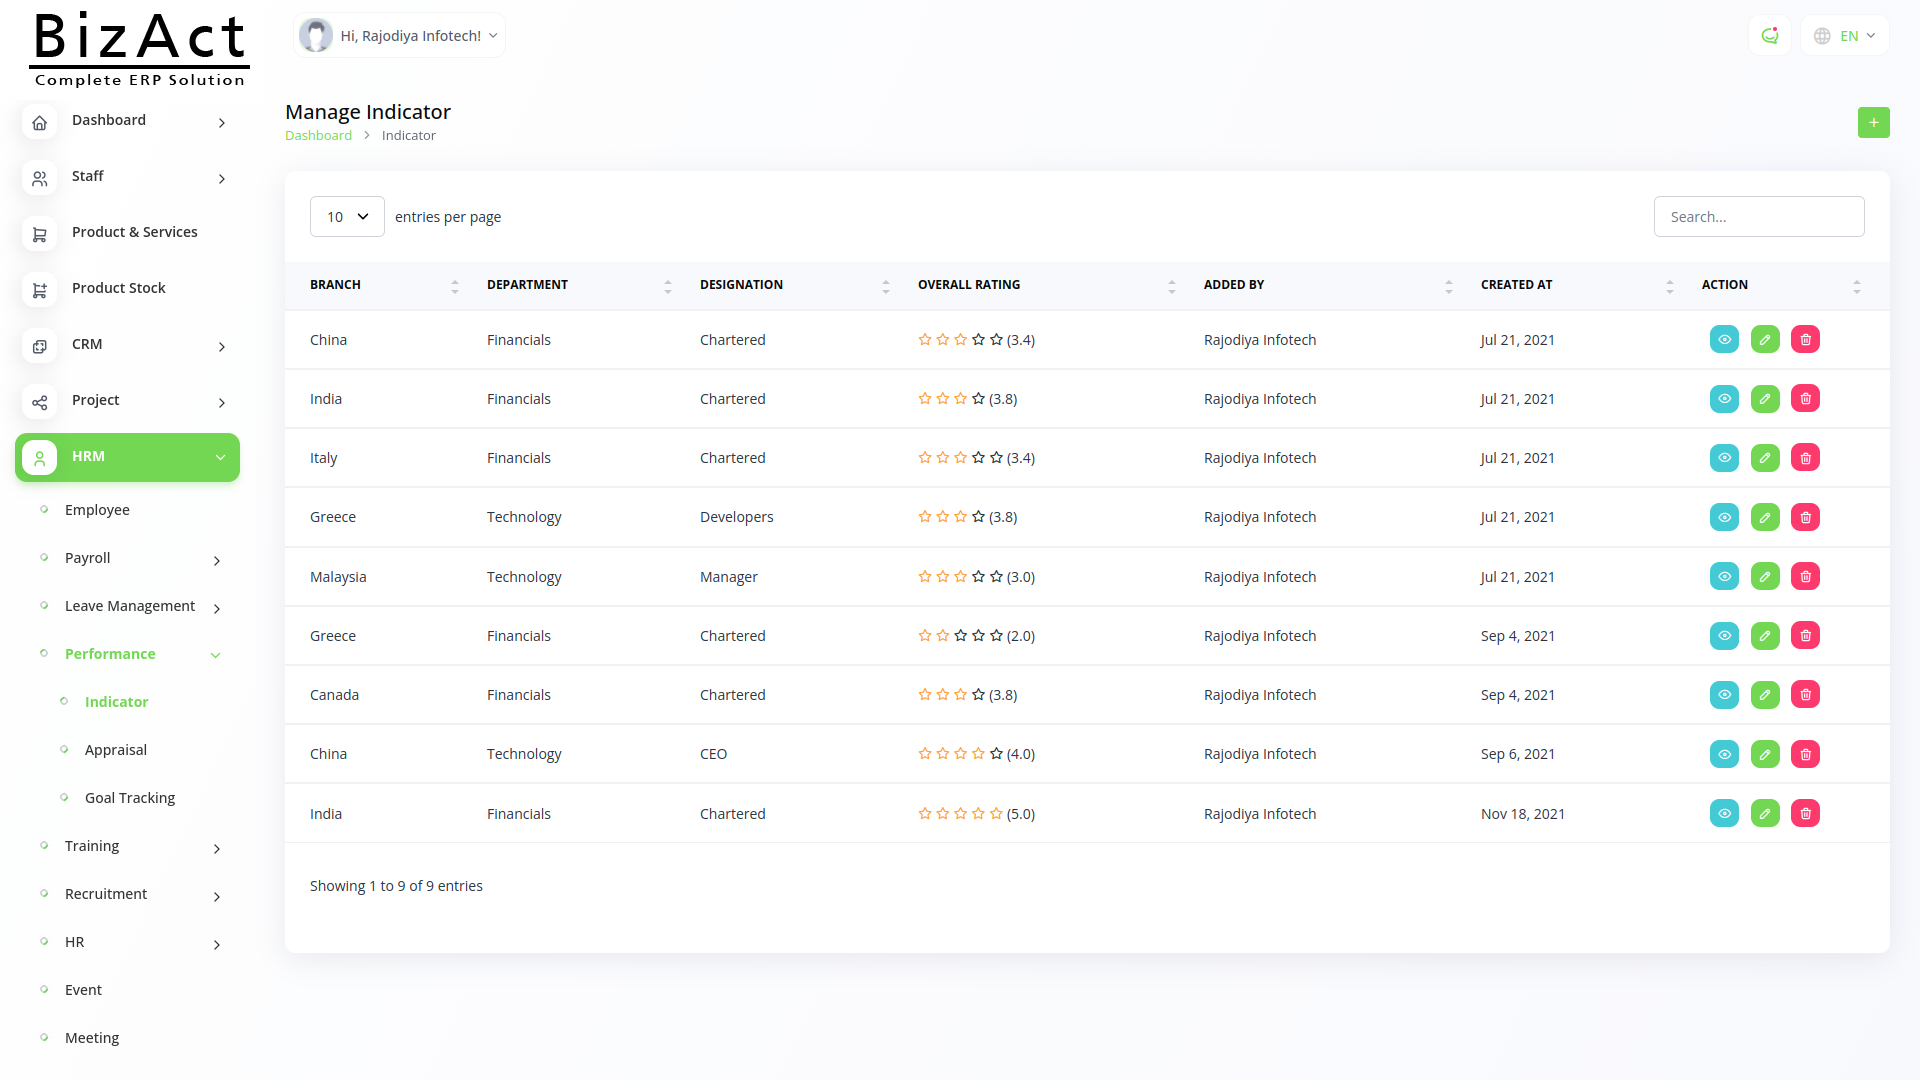View the China Technology CEO indicator

coord(1724,754)
